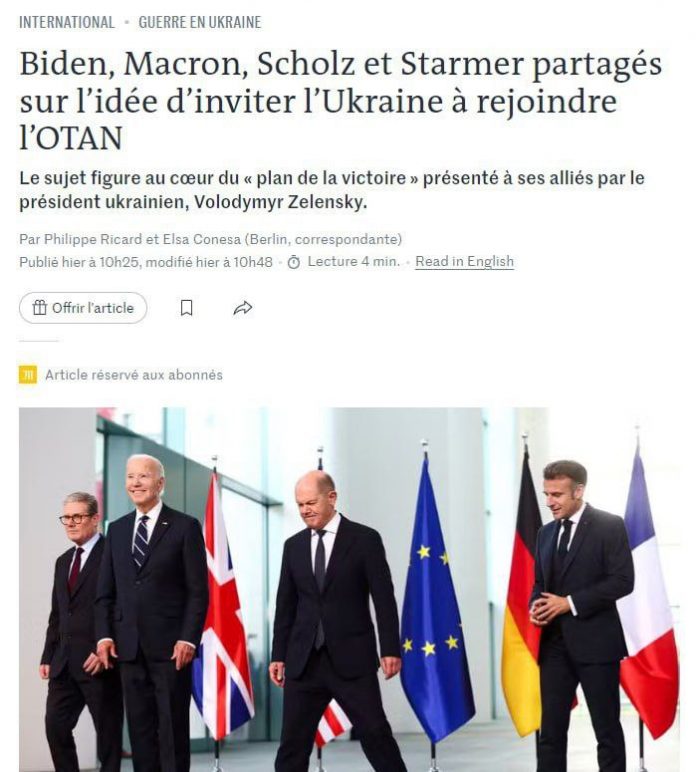
Task: Open the Read in English link
Action: tap(464, 261)
